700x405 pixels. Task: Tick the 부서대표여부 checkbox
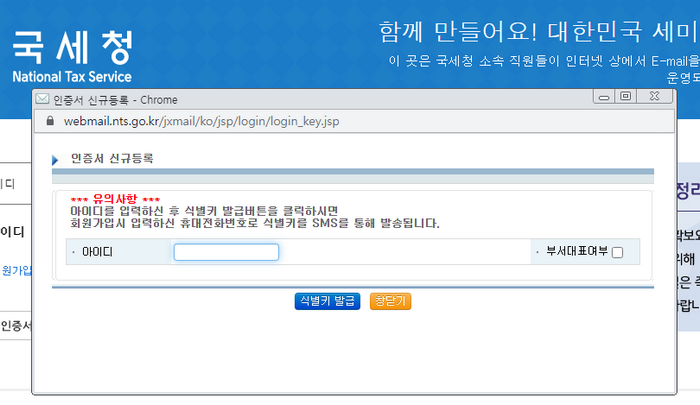pyautogui.click(x=617, y=253)
